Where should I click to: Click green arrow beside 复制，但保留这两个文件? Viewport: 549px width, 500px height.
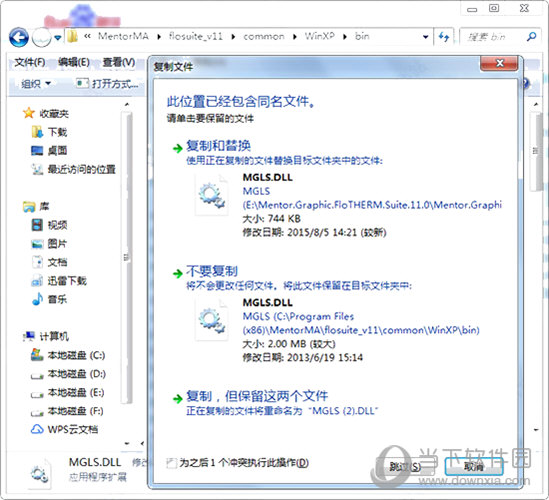178,398
